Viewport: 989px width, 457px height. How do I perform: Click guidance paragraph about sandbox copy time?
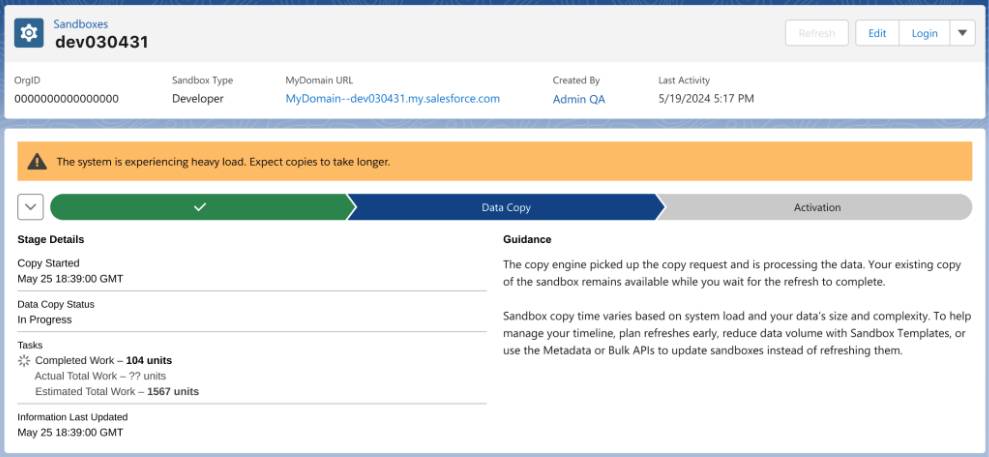(735, 333)
